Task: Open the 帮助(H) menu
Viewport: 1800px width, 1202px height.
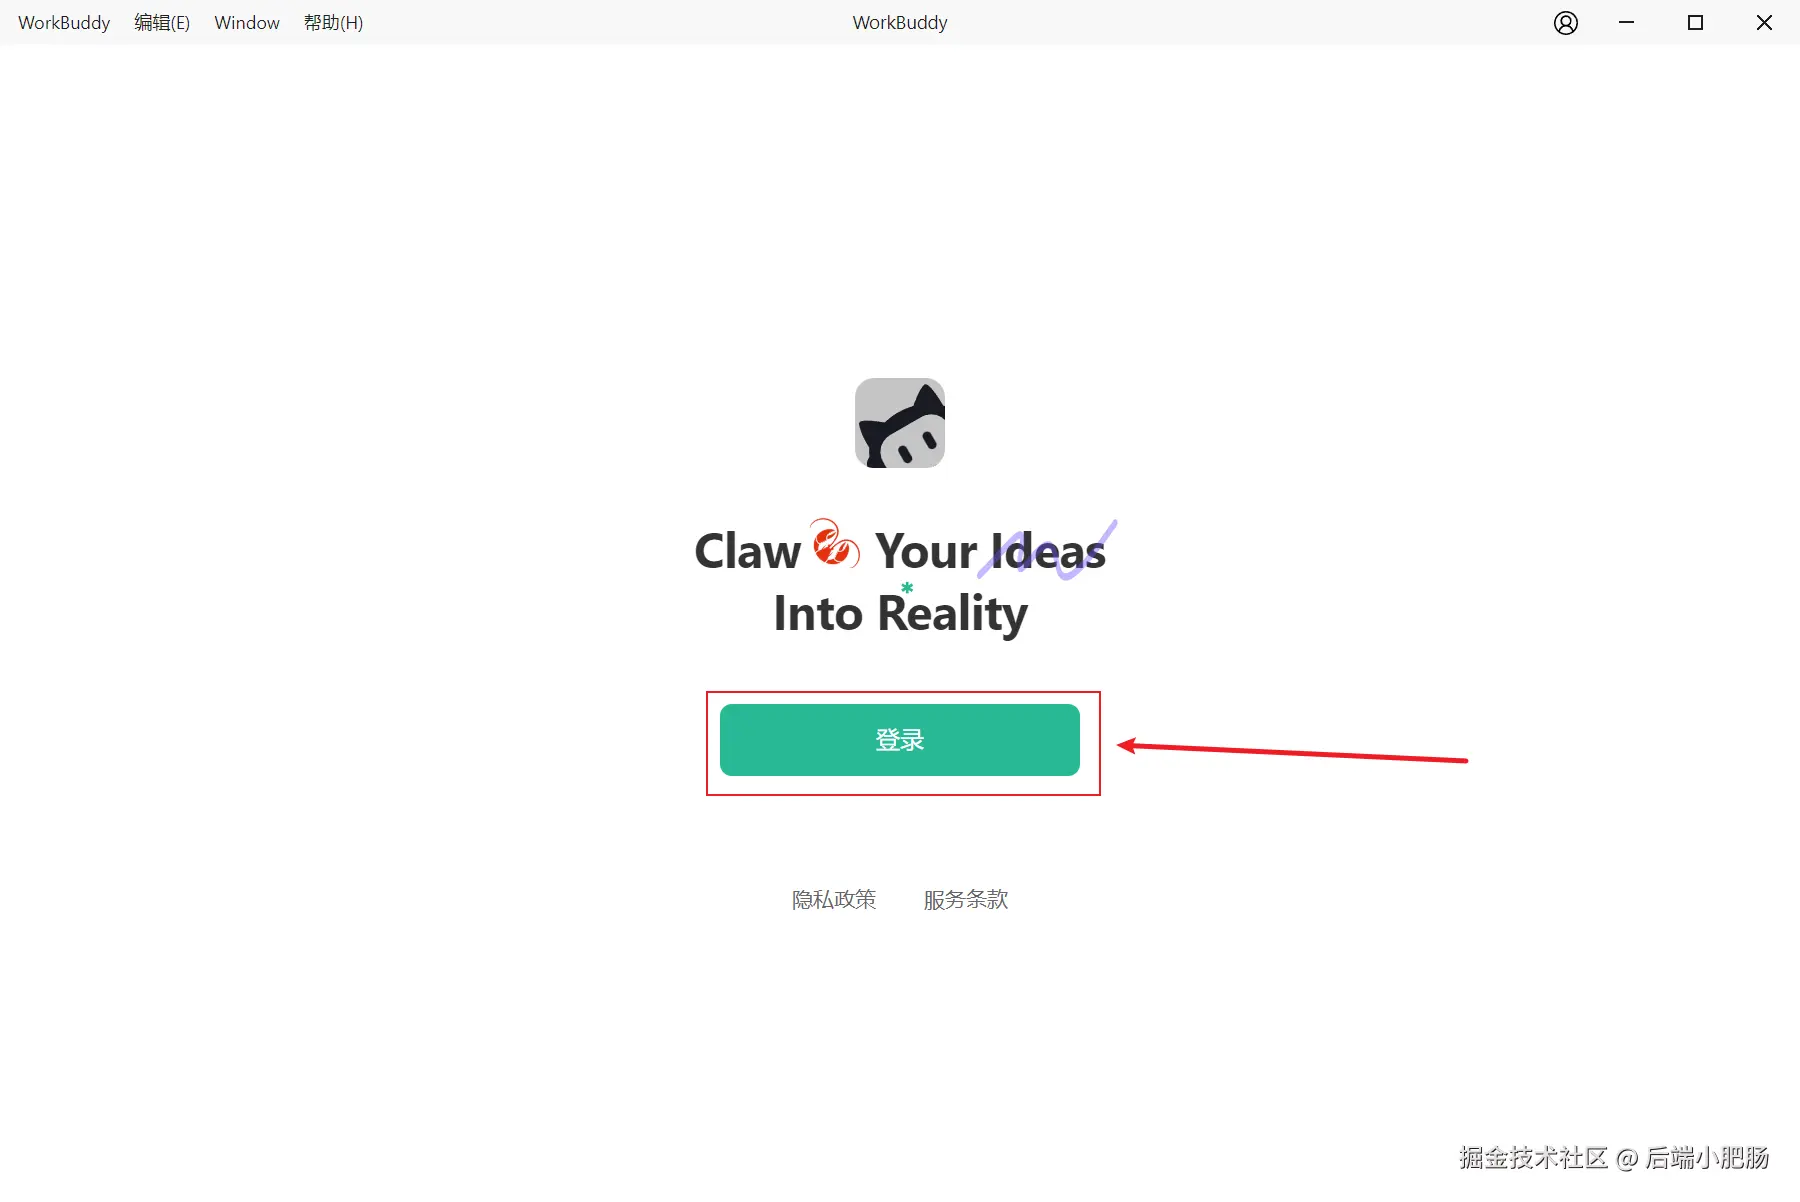Action: pyautogui.click(x=333, y=23)
